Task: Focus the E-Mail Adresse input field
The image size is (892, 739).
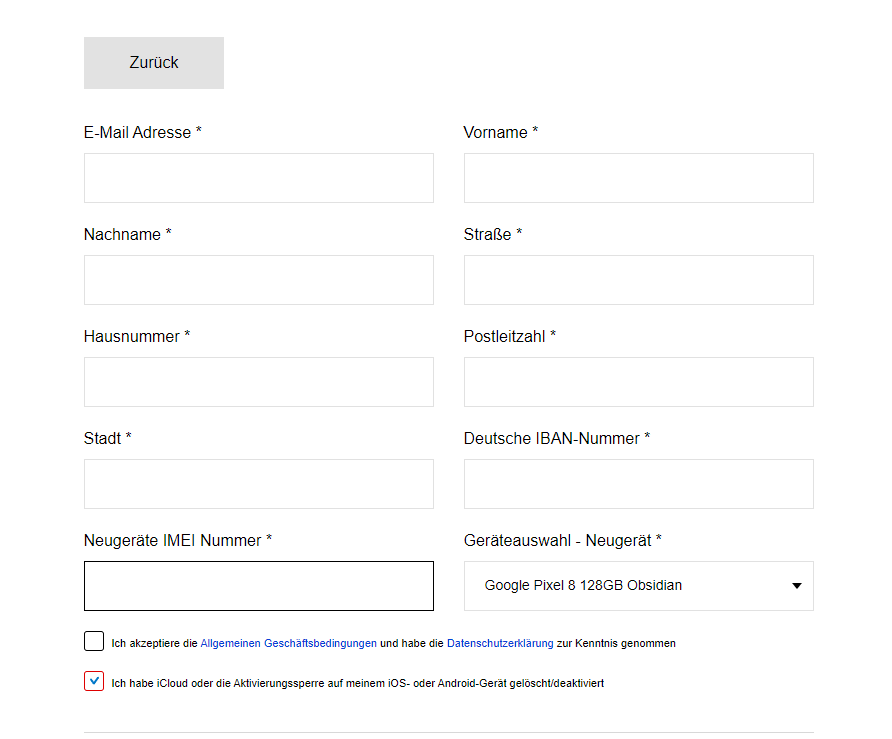Action: pos(259,177)
